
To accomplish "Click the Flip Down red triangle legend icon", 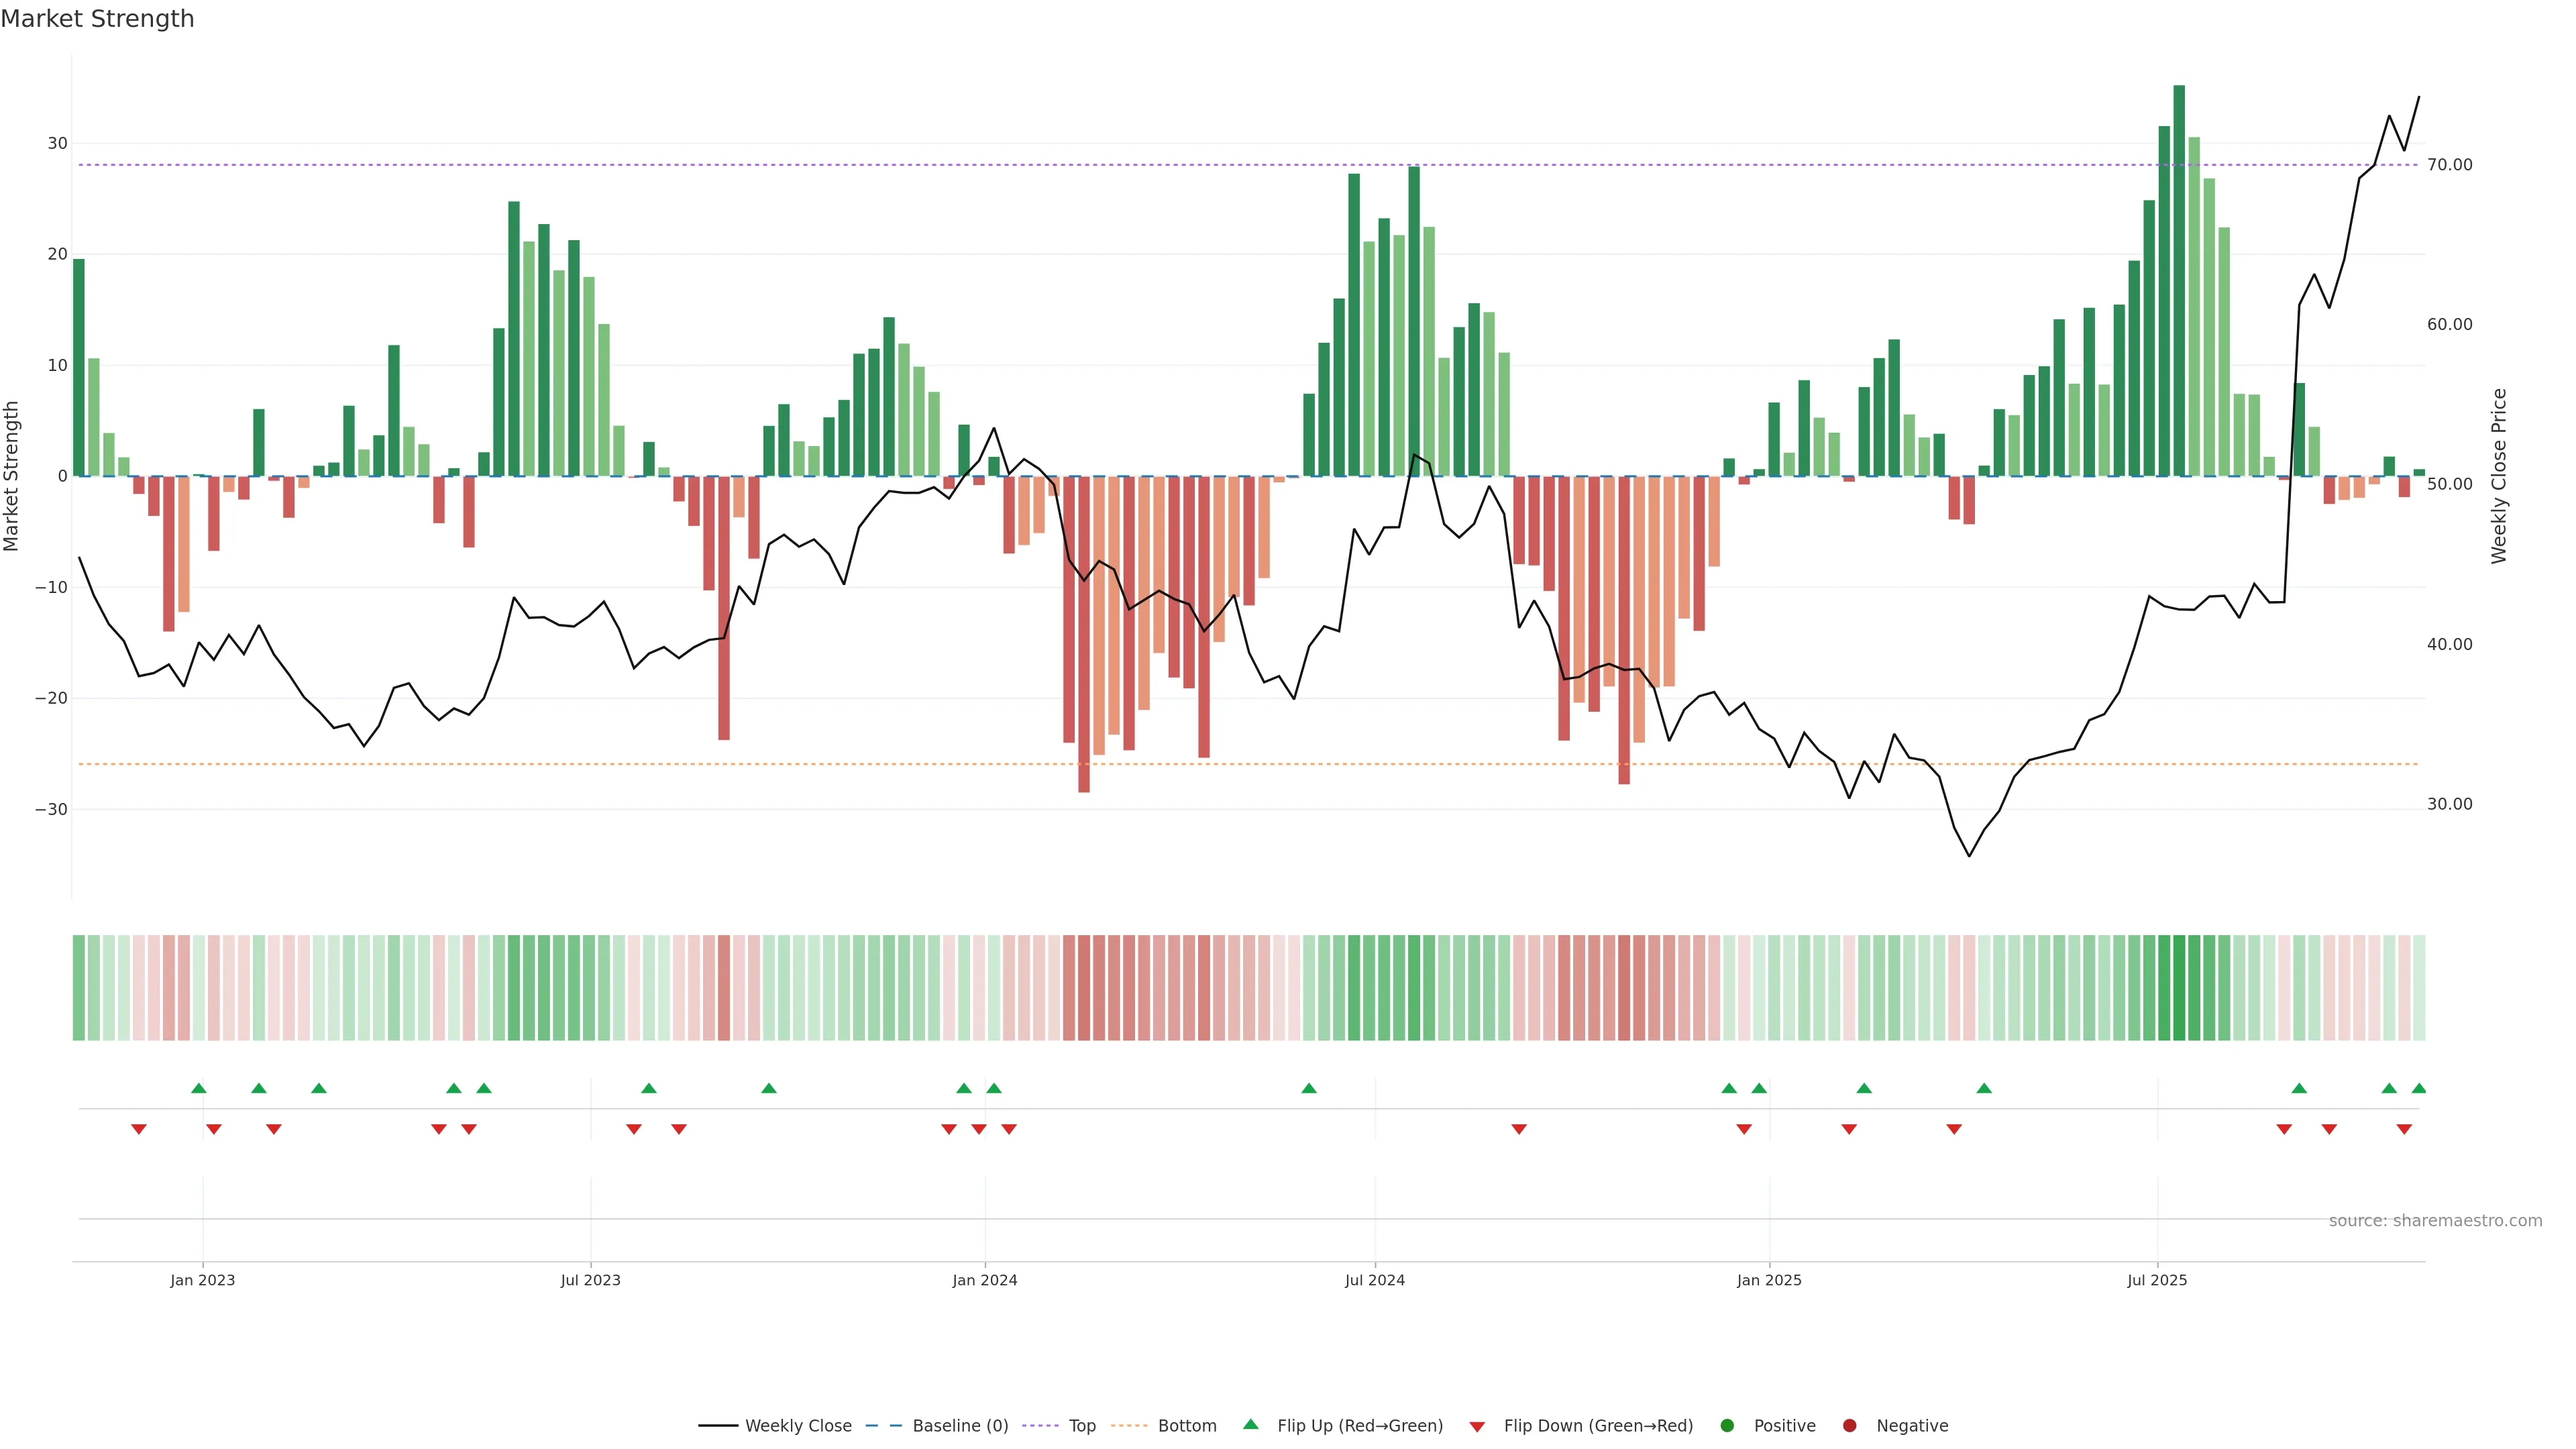I will (1477, 1427).
